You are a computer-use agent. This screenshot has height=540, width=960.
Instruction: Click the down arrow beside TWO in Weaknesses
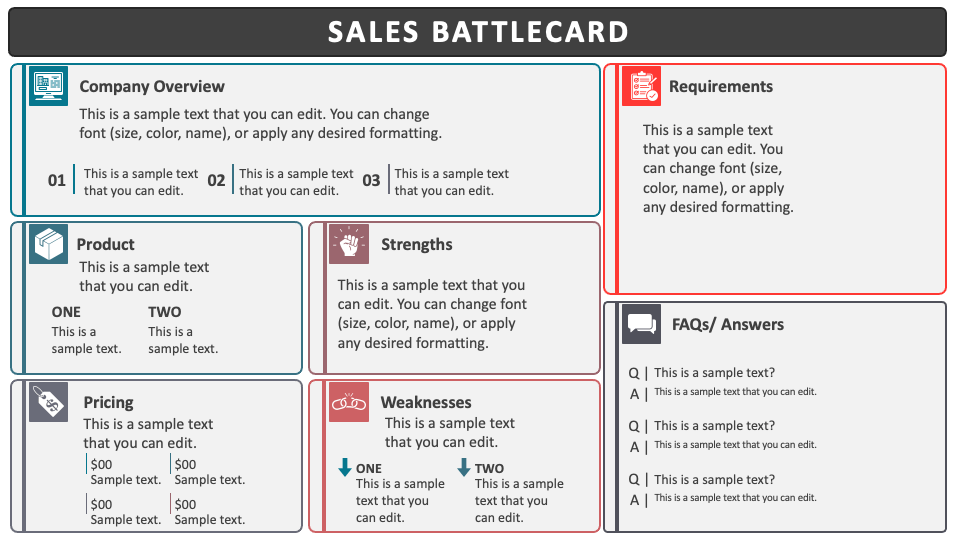point(463,467)
